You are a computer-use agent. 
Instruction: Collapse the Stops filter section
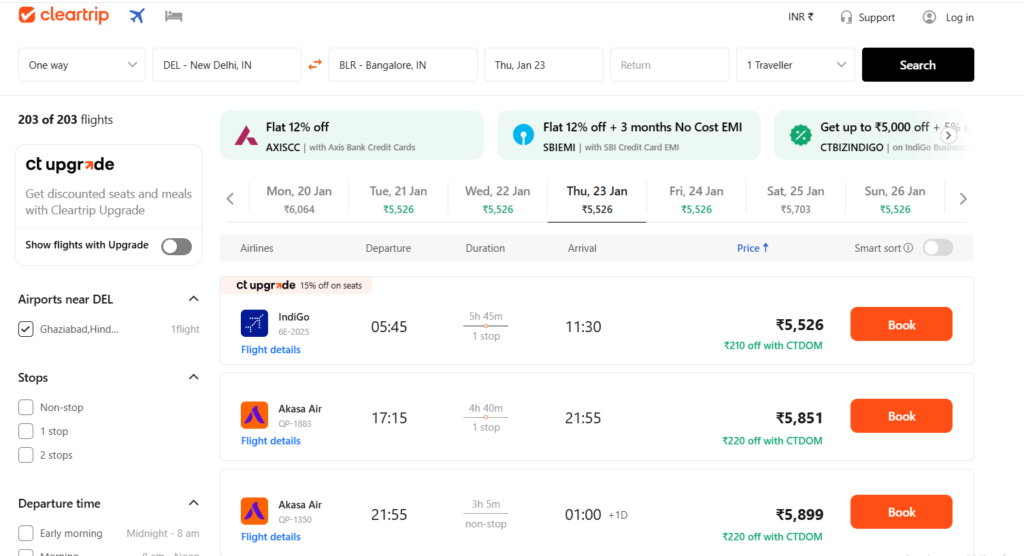(193, 377)
